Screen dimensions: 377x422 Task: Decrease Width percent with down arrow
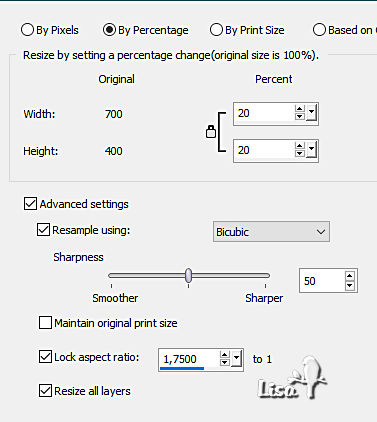(299, 116)
